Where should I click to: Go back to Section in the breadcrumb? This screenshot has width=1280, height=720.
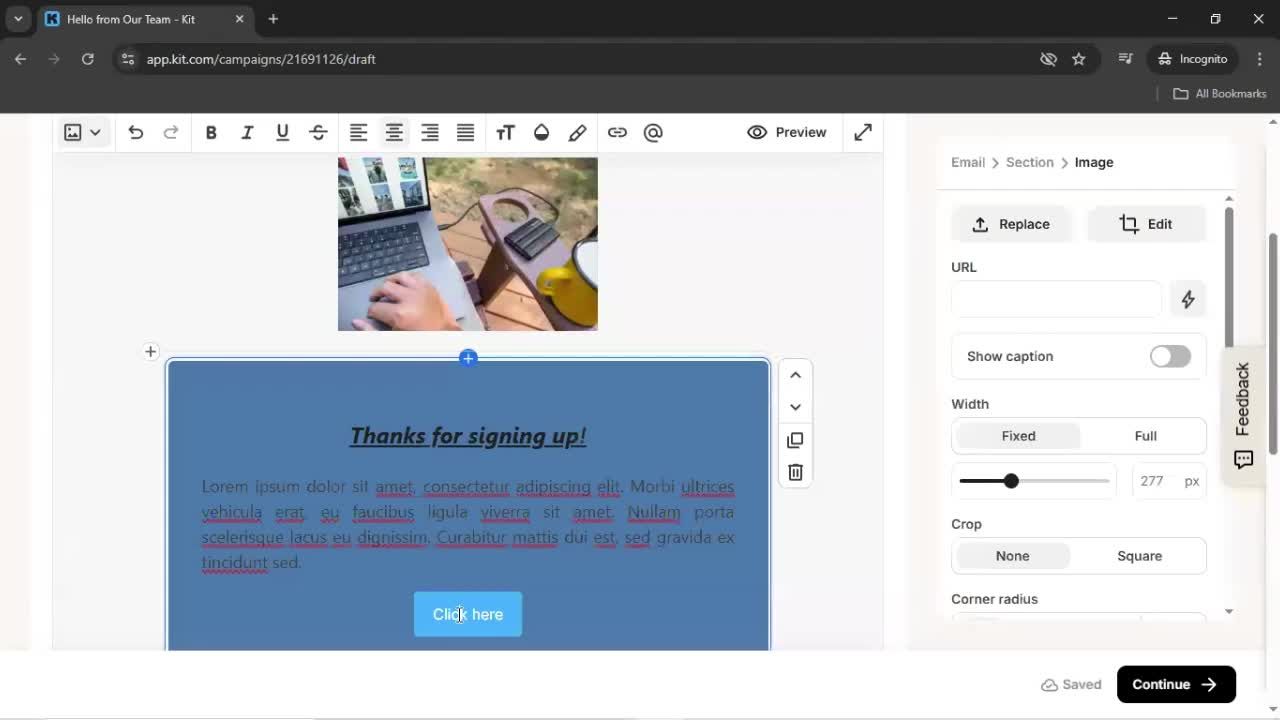coord(1029,162)
